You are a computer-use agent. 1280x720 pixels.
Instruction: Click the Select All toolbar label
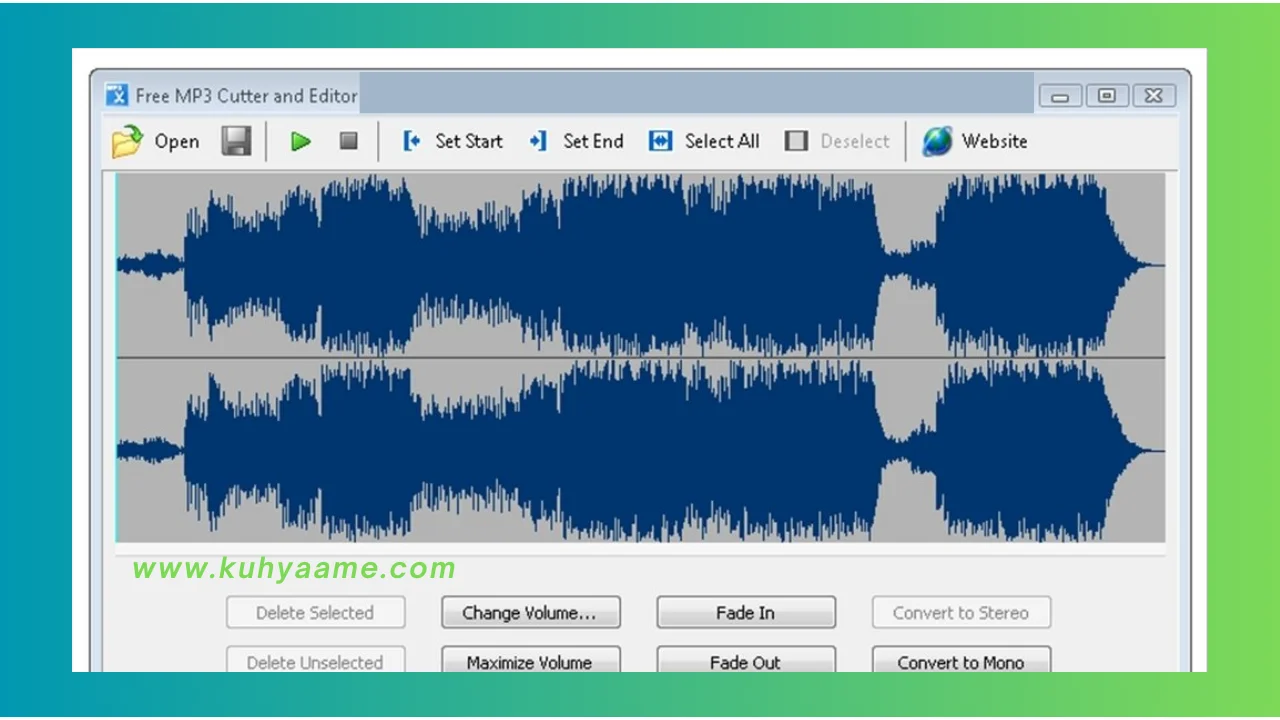tap(722, 141)
